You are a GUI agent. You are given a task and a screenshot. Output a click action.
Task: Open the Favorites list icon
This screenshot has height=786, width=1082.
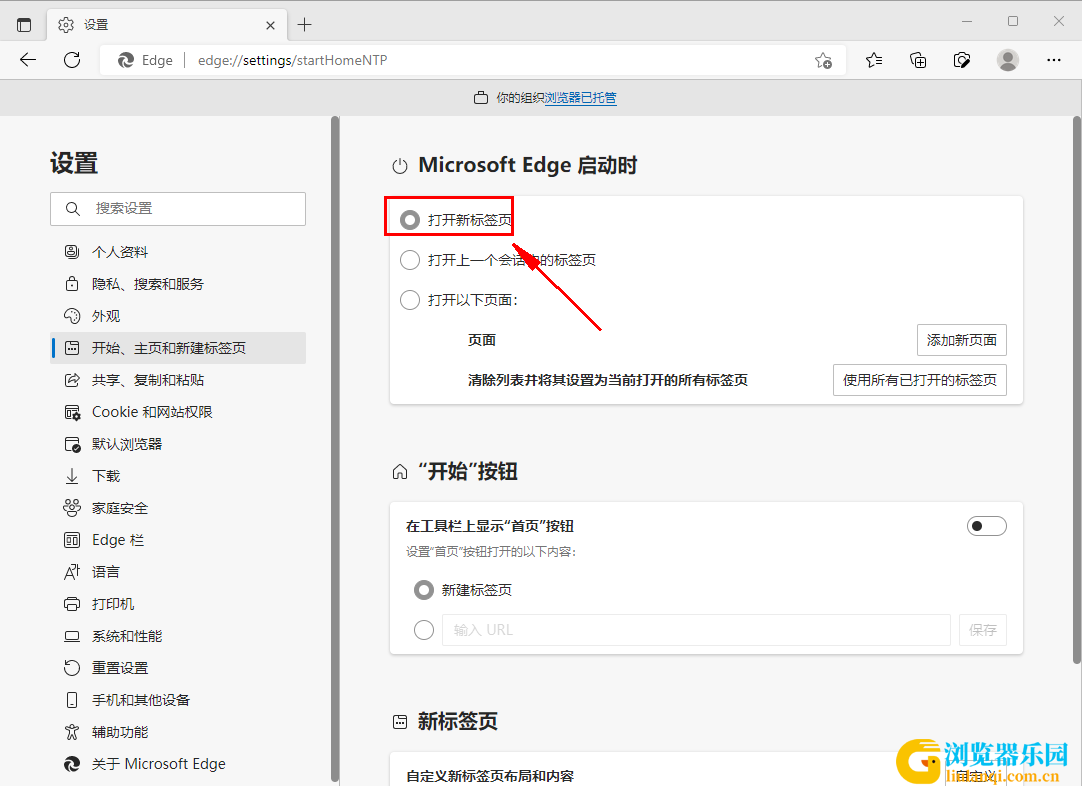[x=874, y=61]
